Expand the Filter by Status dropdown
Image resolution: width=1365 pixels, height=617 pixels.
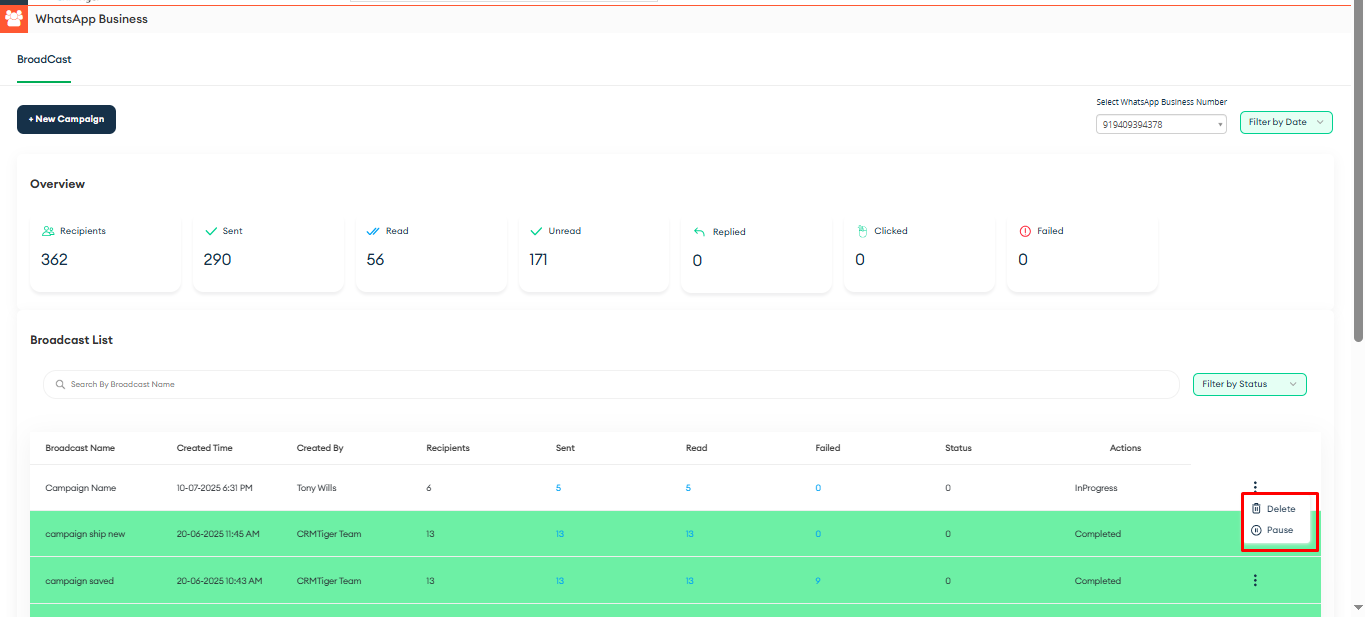point(1250,384)
